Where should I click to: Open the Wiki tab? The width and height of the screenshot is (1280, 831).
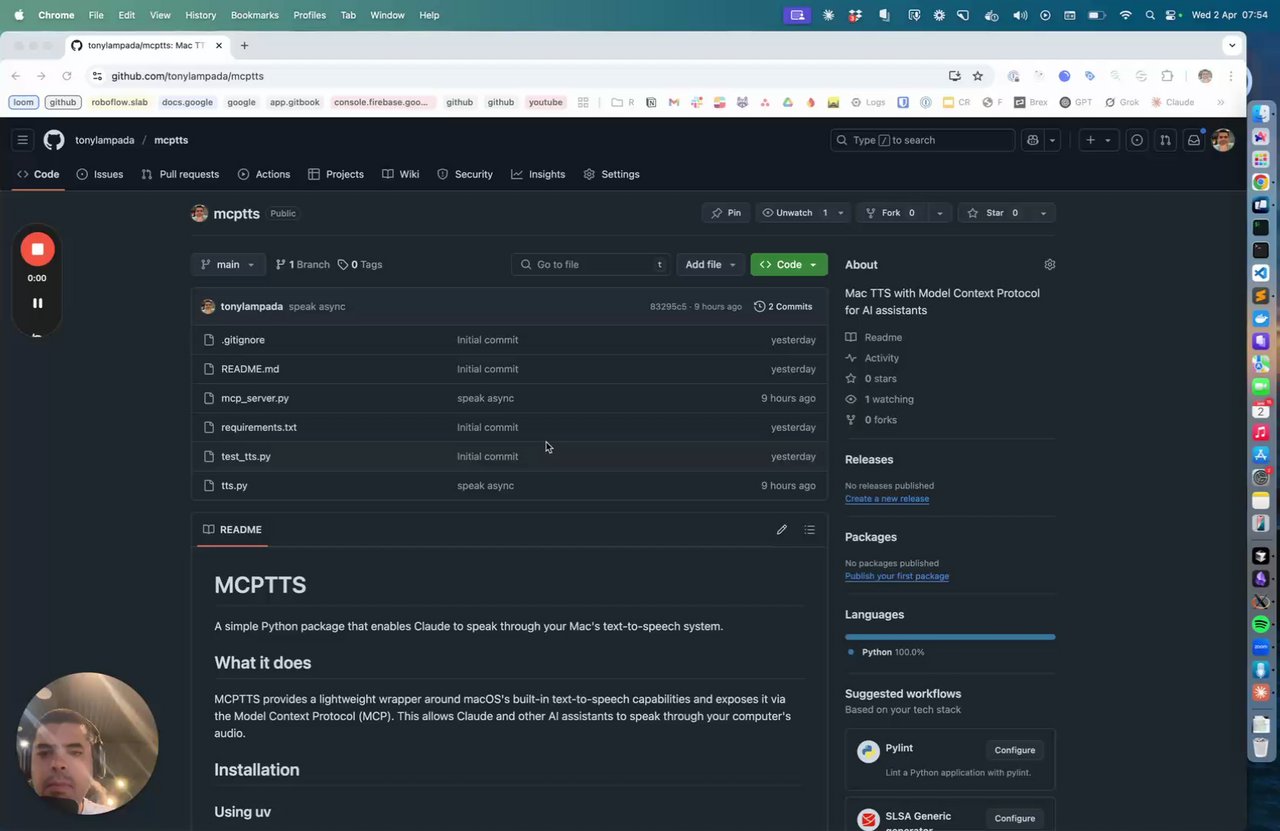(x=400, y=174)
